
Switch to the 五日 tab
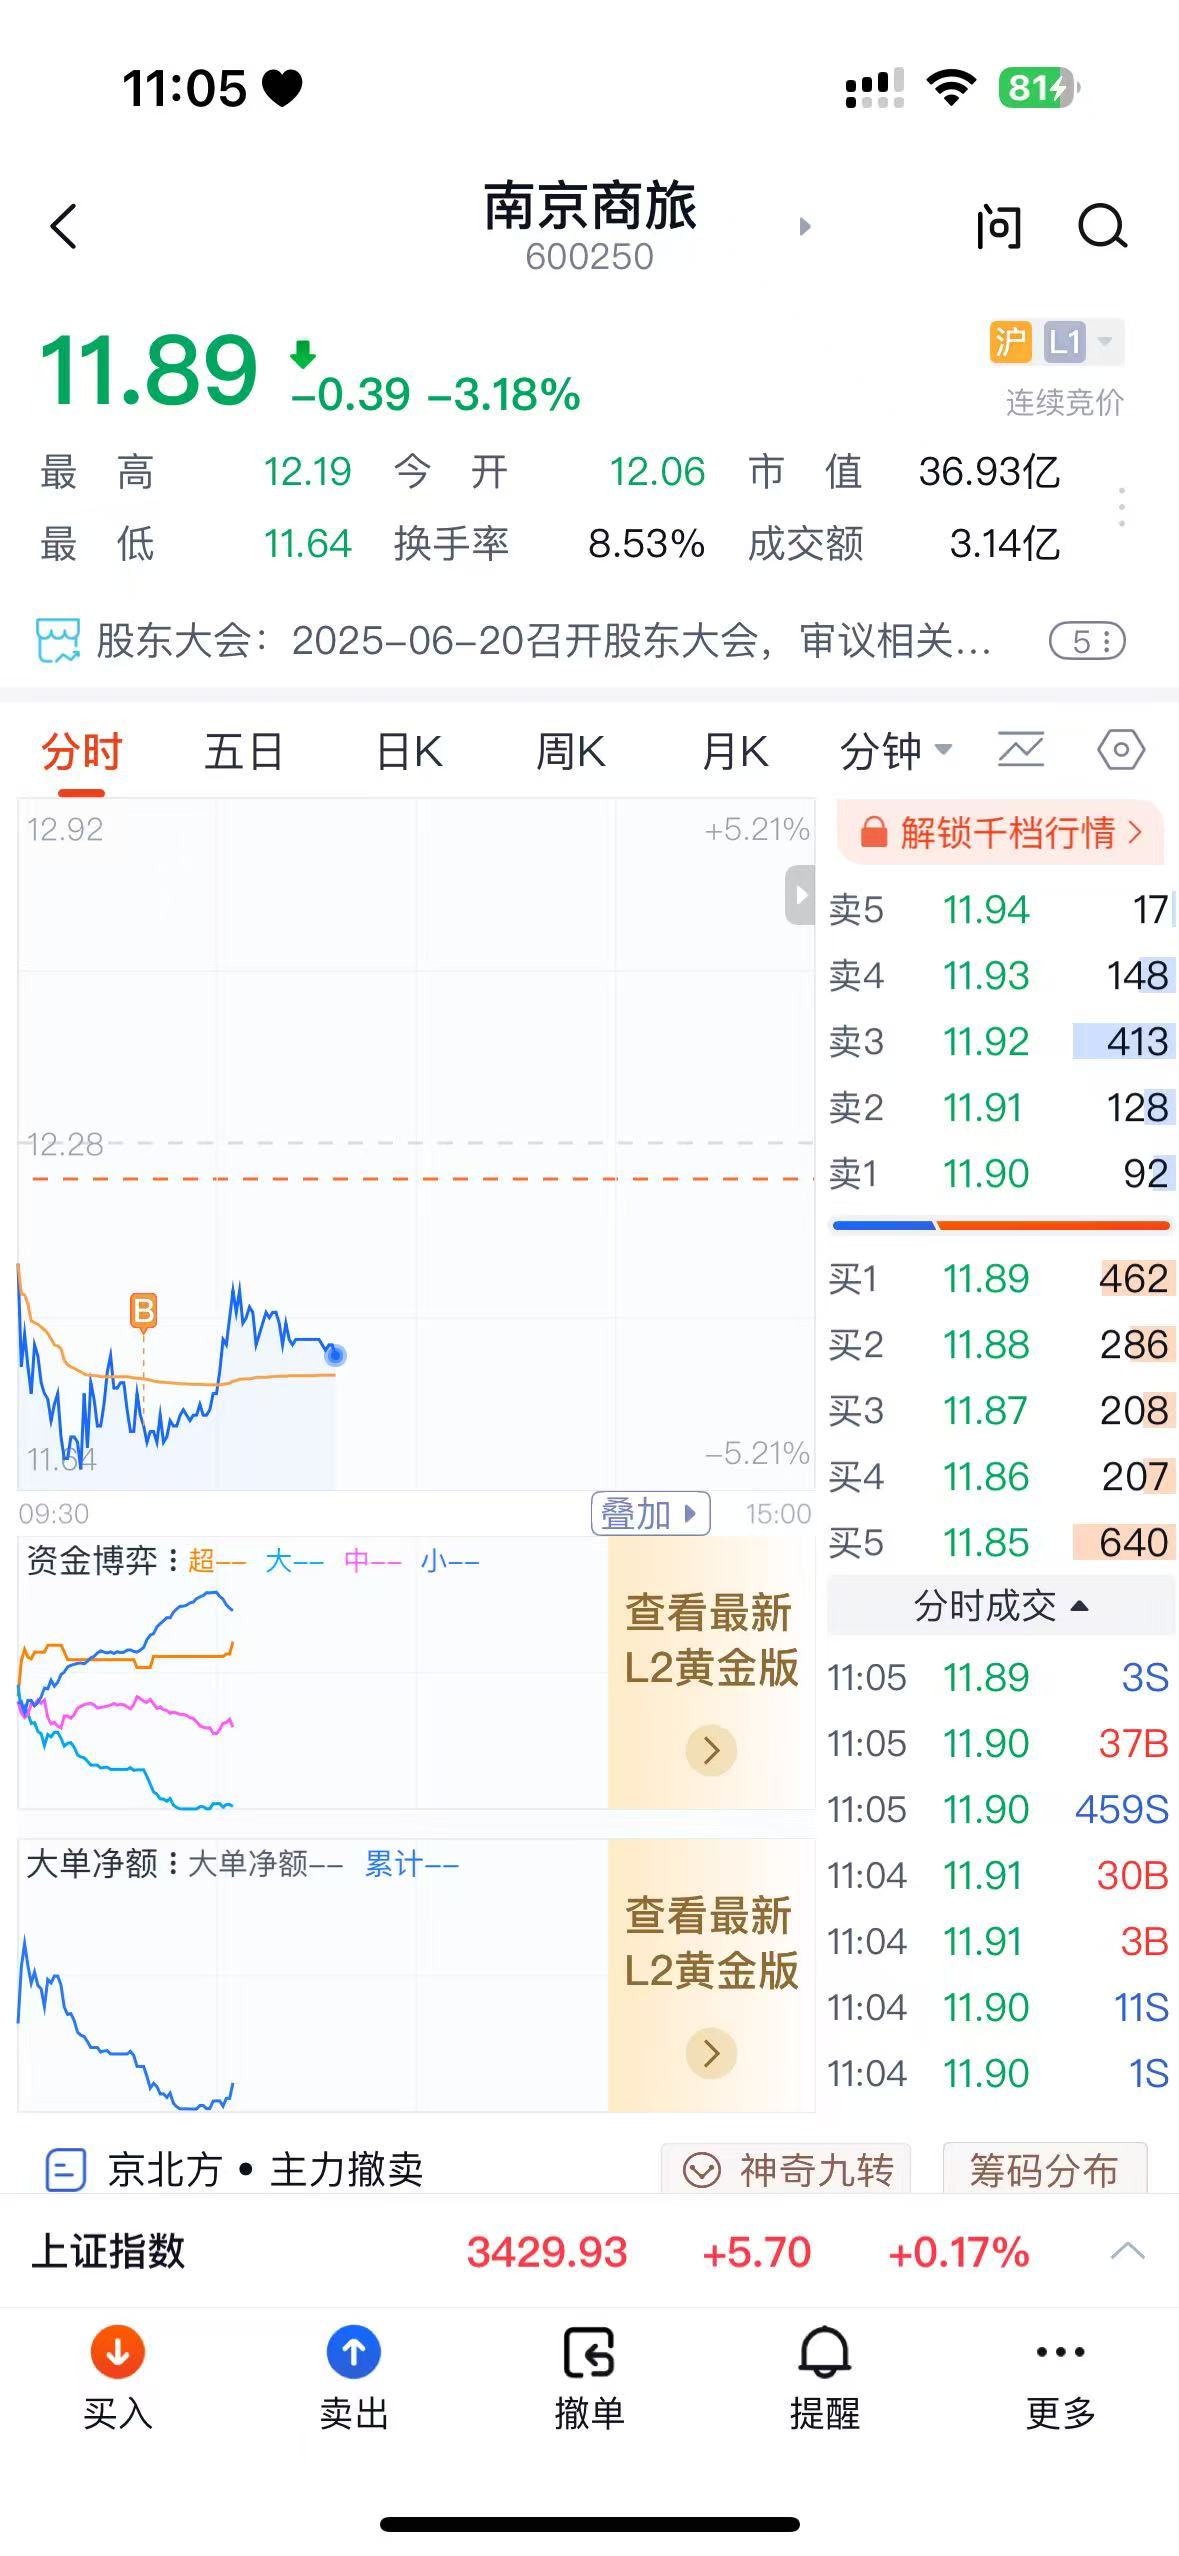click(243, 752)
